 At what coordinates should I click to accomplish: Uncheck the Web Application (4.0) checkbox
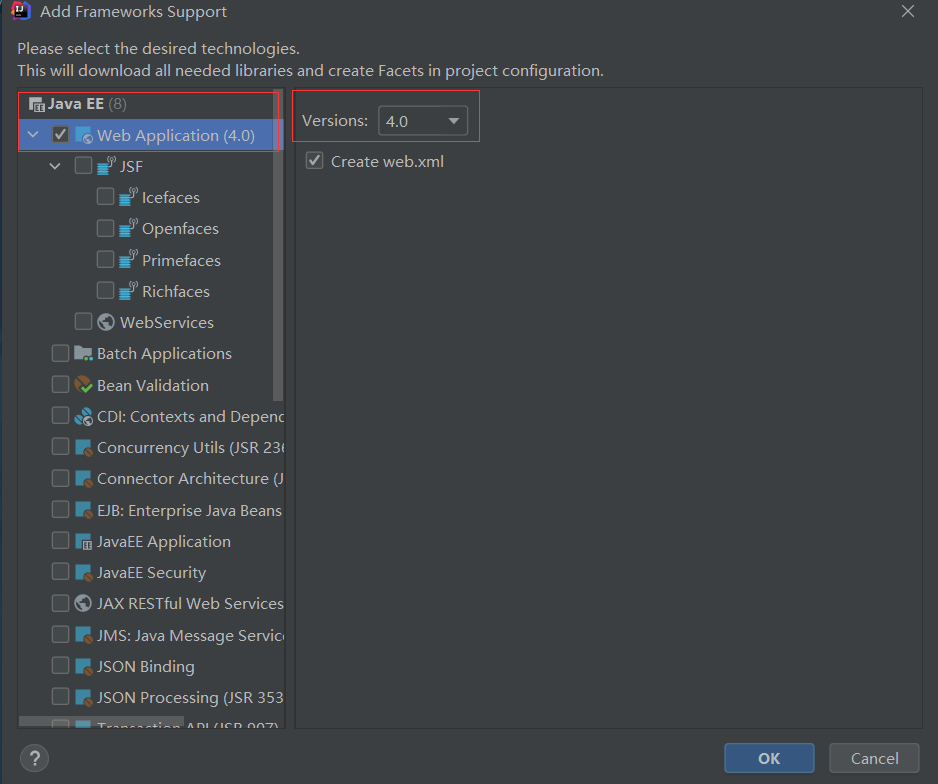[60, 135]
